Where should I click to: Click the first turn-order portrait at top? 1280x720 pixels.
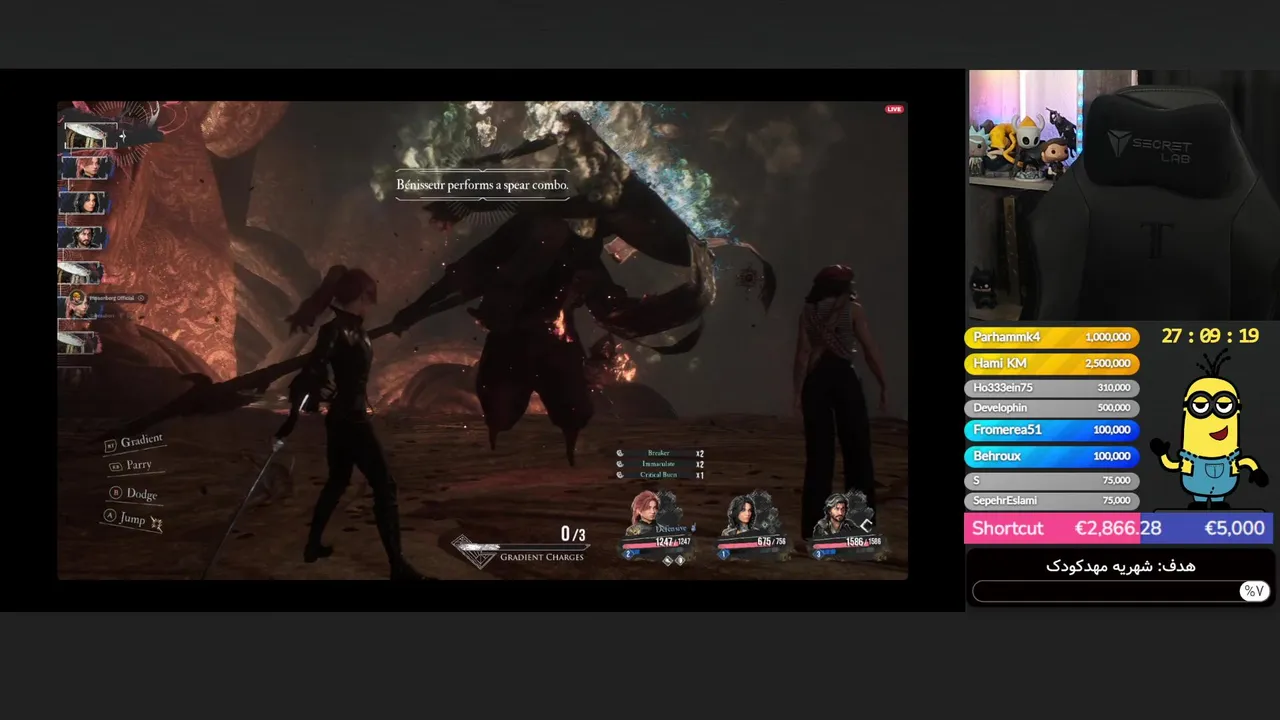(89, 134)
